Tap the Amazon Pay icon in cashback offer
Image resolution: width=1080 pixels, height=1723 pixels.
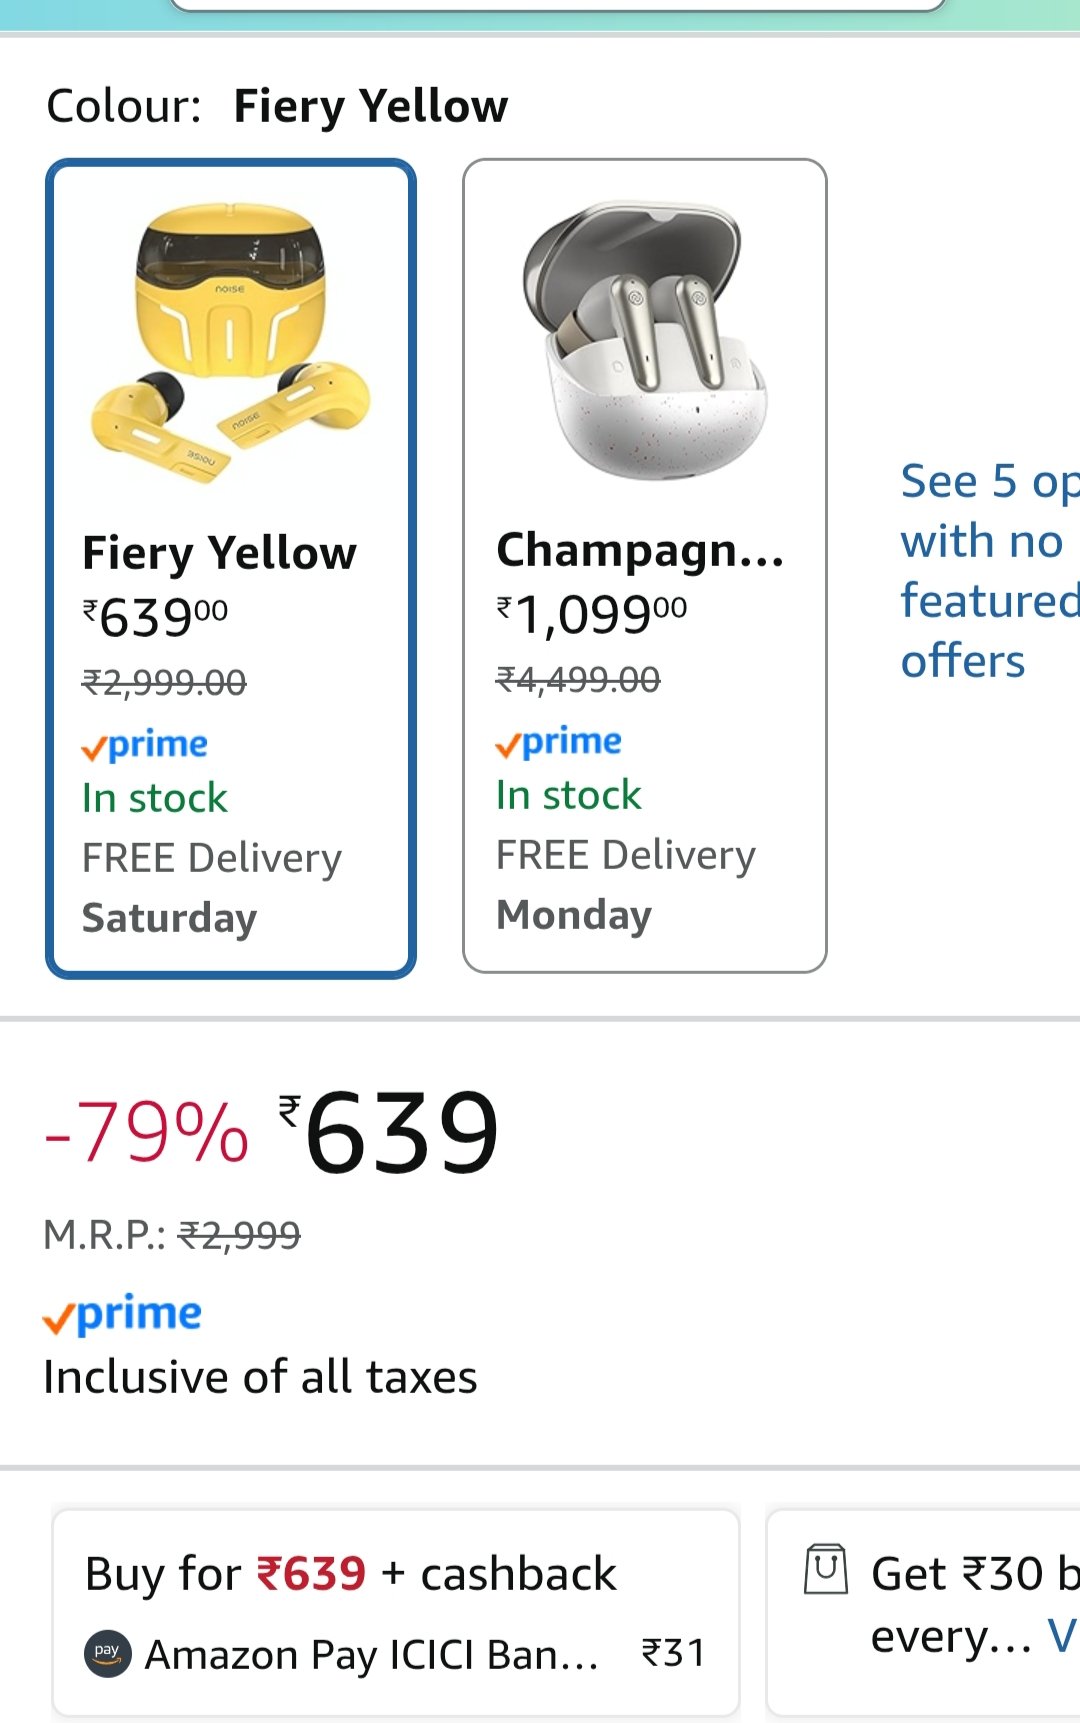click(x=108, y=1653)
